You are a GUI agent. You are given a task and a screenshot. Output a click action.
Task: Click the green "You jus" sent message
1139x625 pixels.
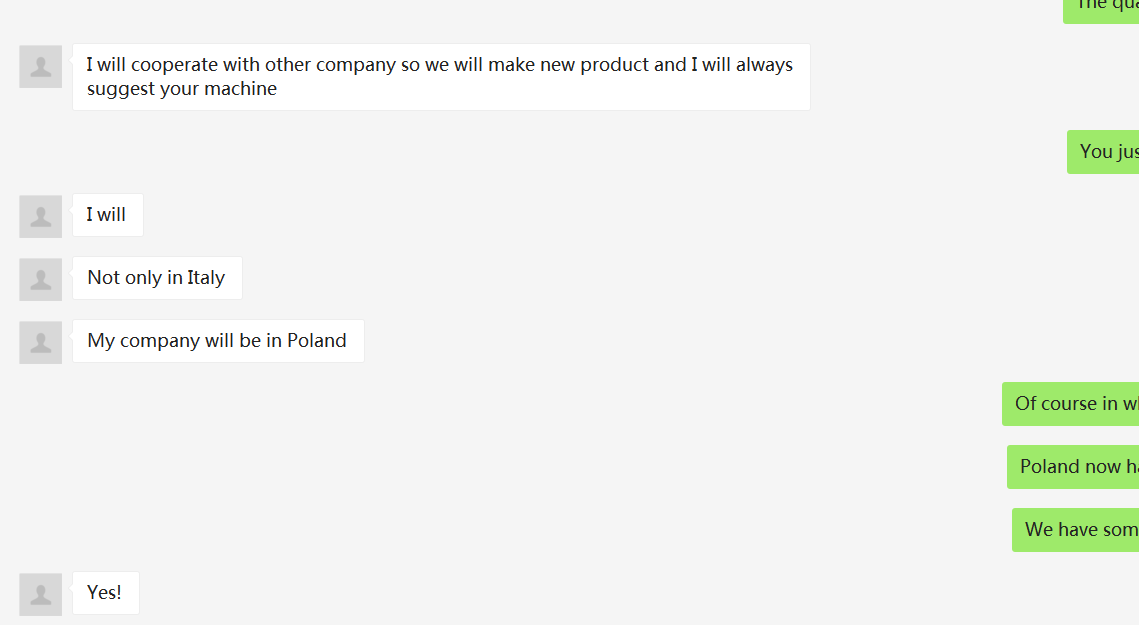(1104, 152)
